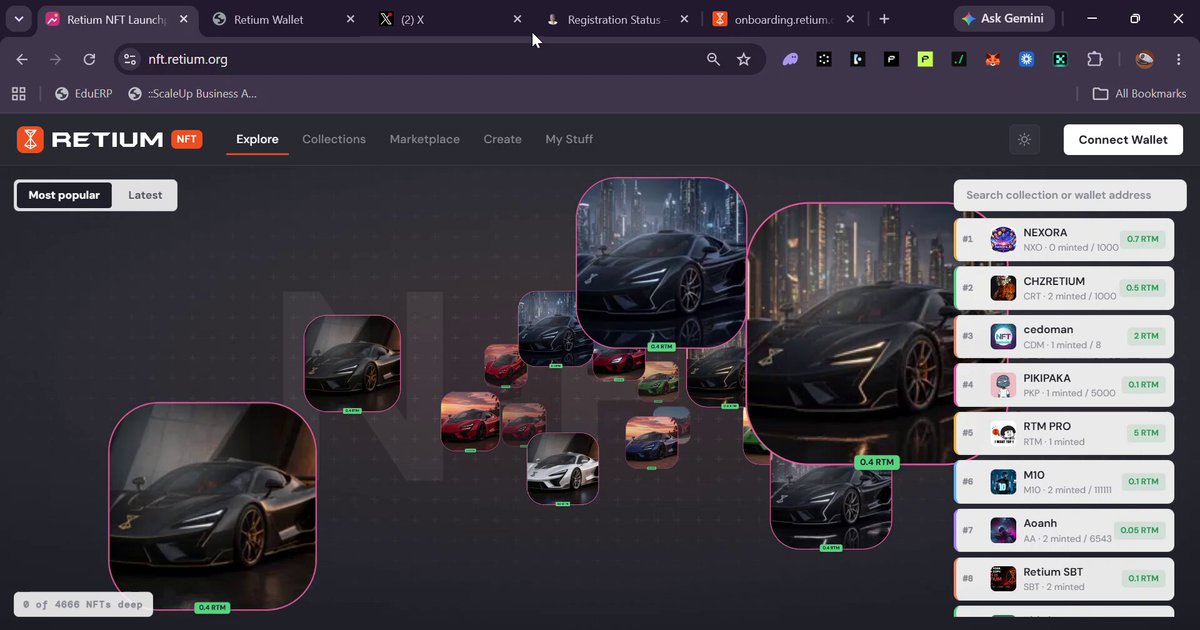Click the Ask Gemini button
The image size is (1200, 630).
click(x=1003, y=19)
